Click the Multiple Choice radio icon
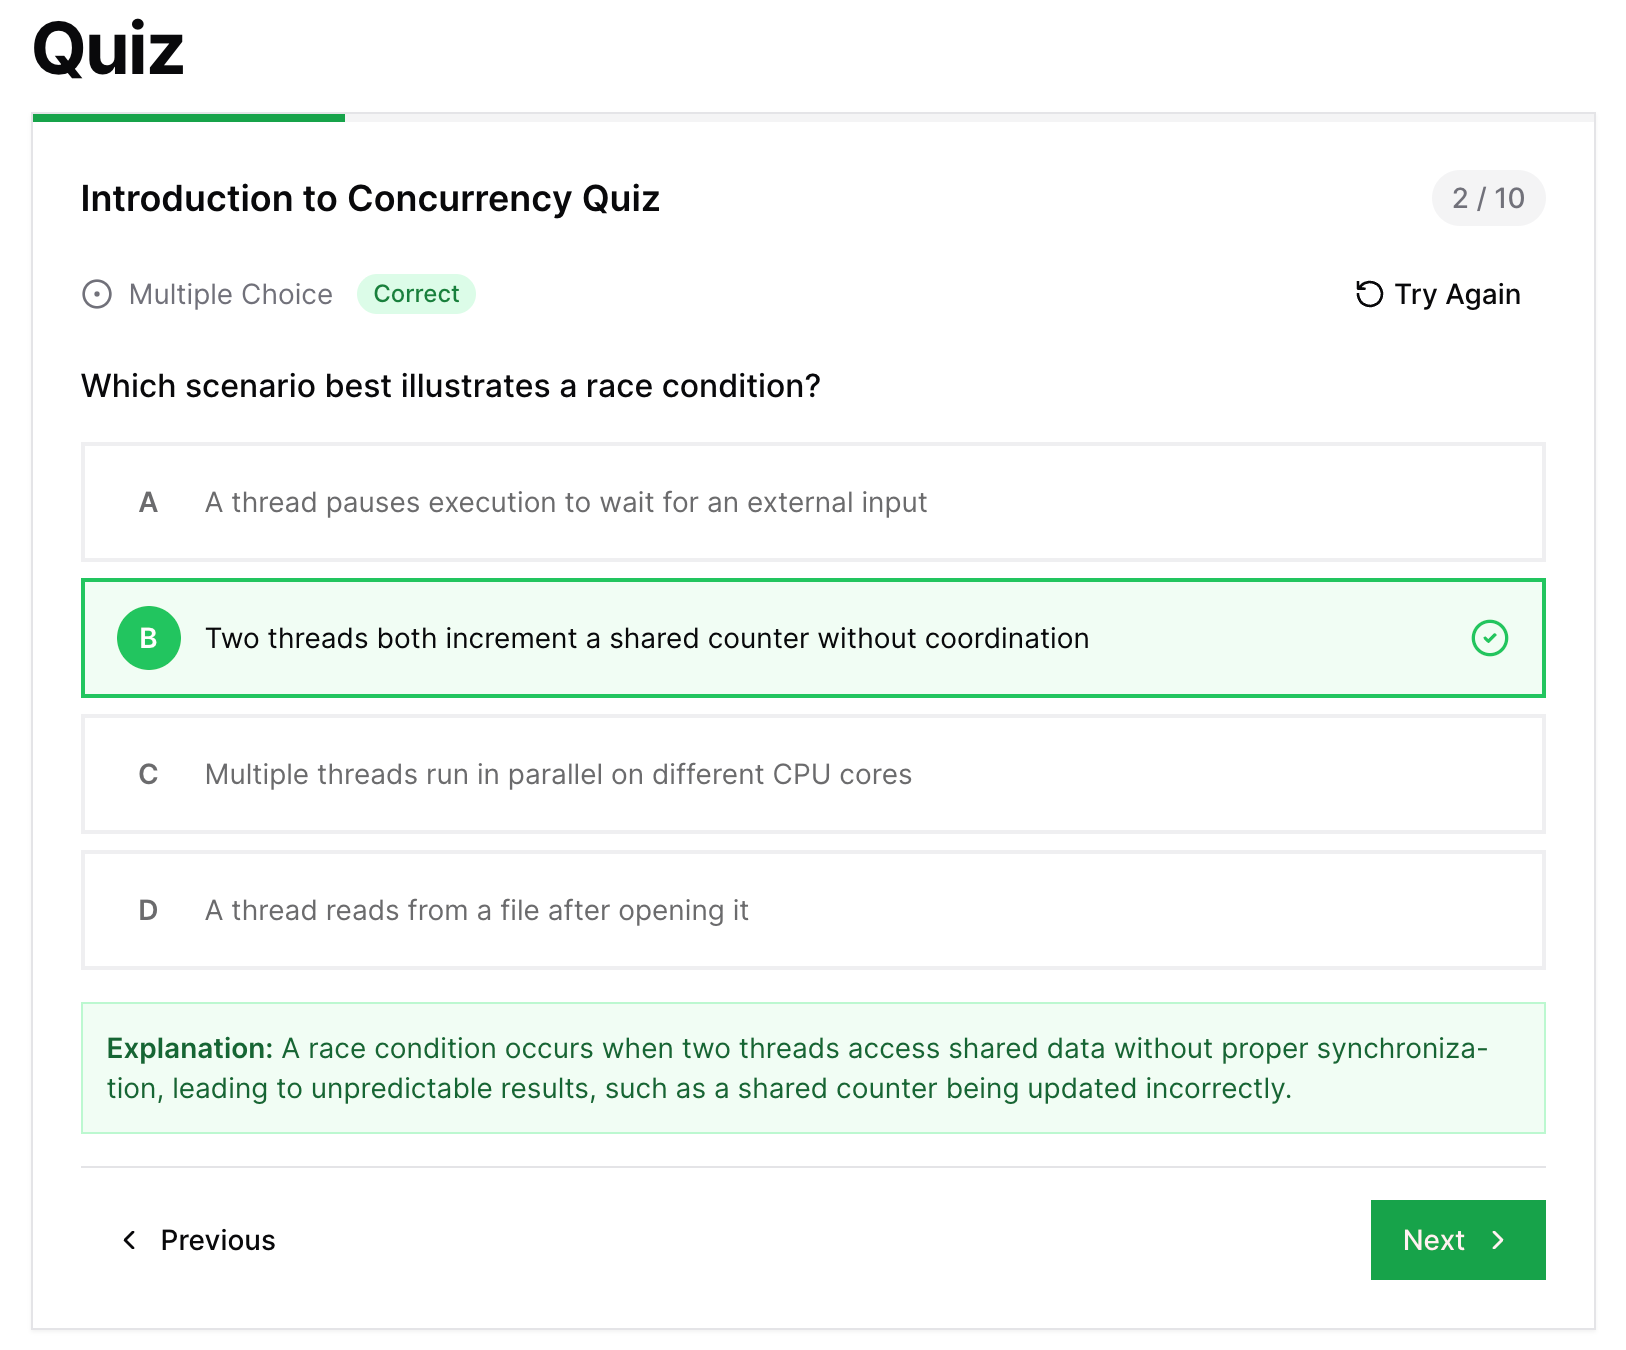The height and width of the screenshot is (1350, 1626). click(96, 294)
